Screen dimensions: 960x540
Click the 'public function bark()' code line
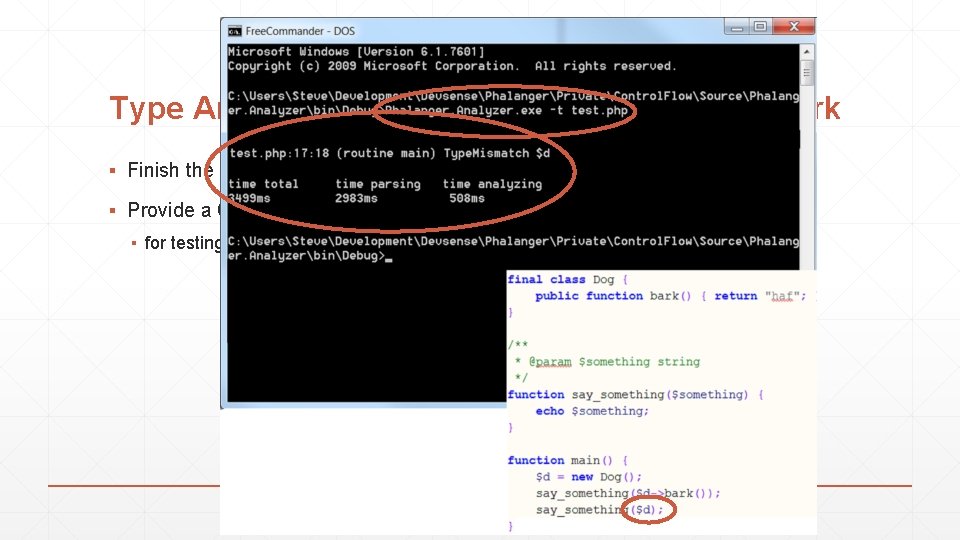[670, 296]
